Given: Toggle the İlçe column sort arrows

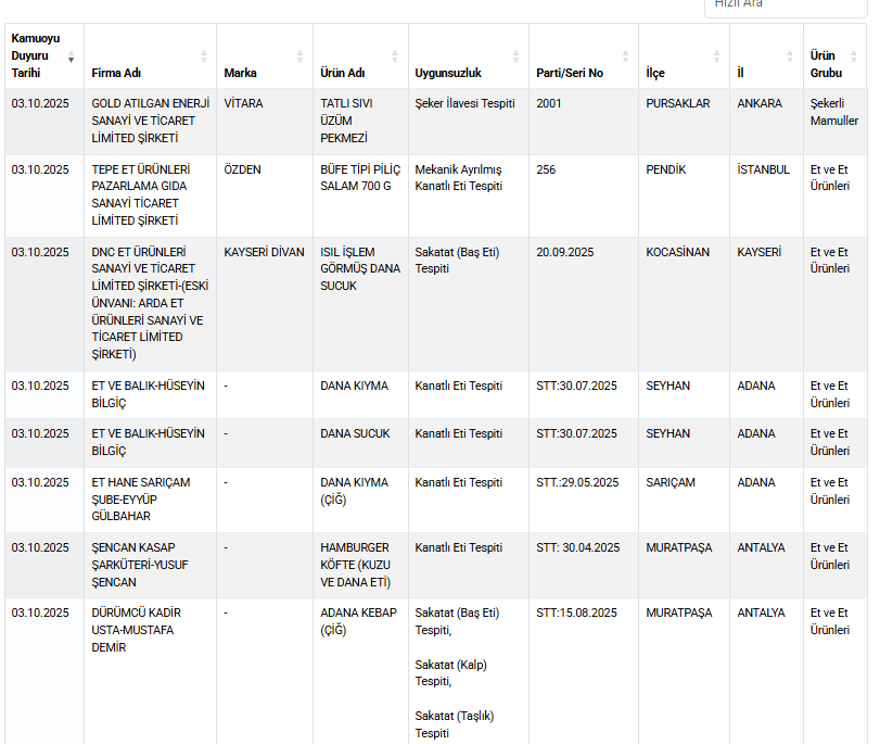Looking at the screenshot, I should click(x=717, y=57).
